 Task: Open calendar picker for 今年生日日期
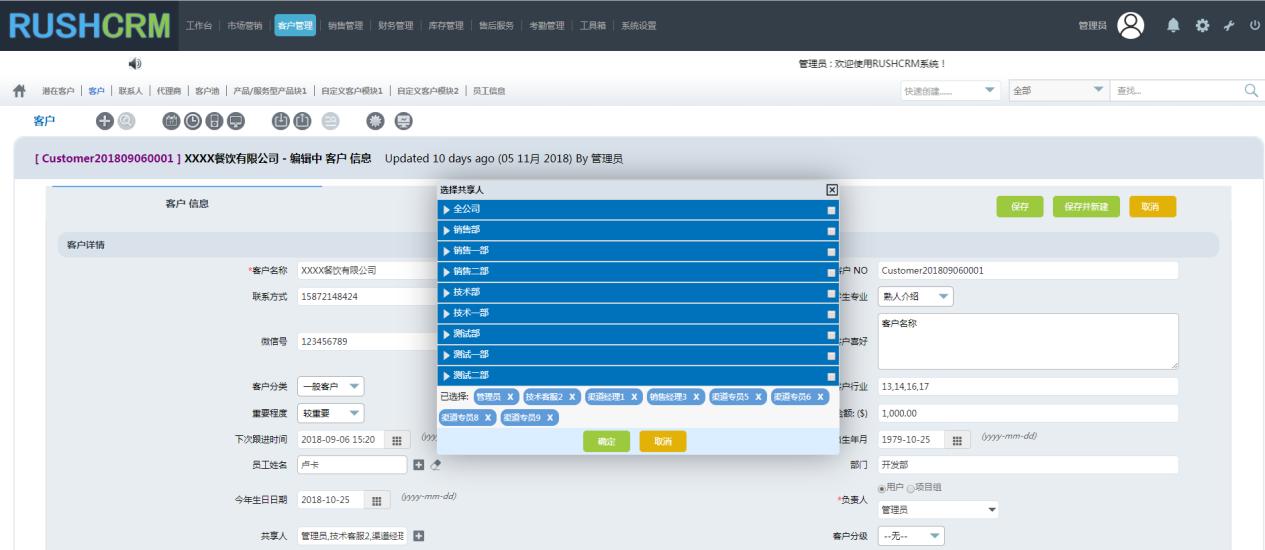(x=377, y=501)
